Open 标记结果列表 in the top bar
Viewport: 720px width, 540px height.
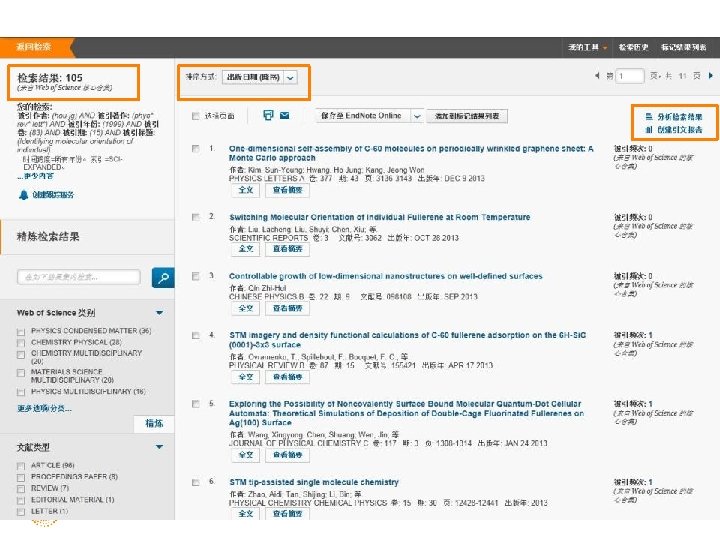683,47
